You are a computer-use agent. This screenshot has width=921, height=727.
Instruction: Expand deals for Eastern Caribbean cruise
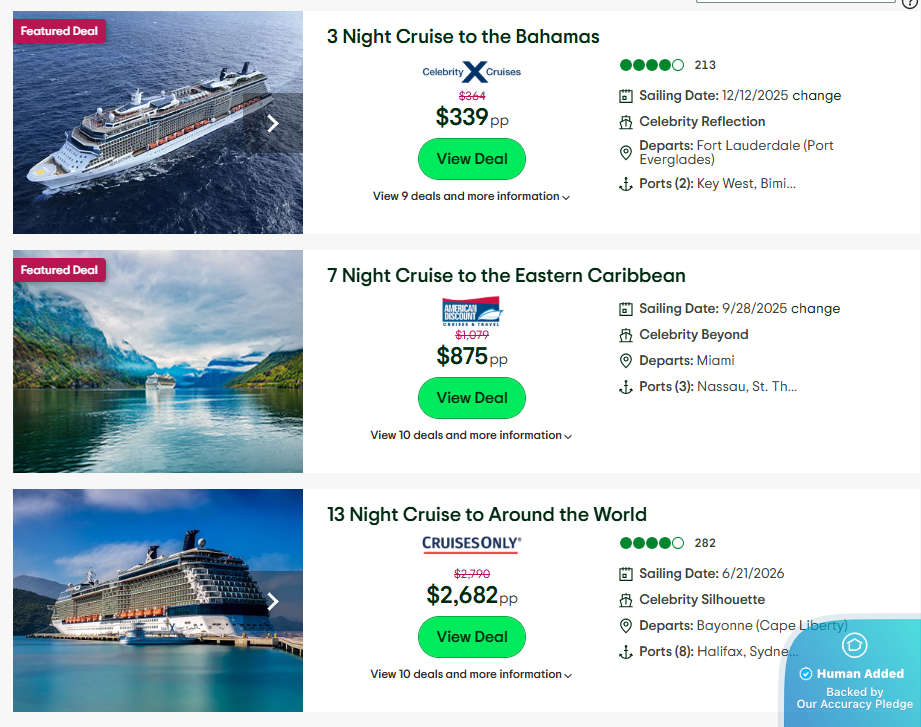[x=471, y=435]
